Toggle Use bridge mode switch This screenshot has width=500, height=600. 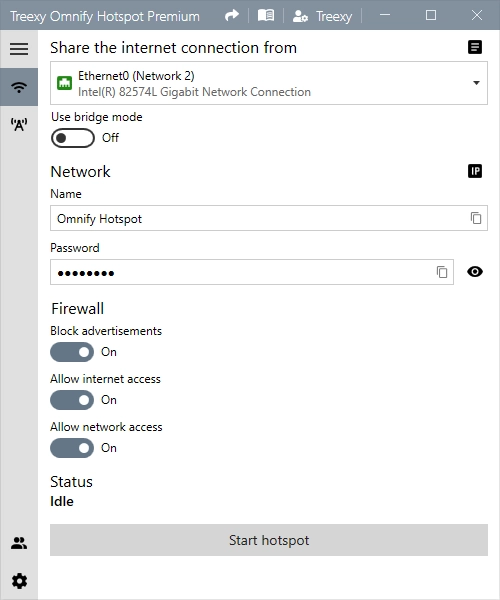73,138
